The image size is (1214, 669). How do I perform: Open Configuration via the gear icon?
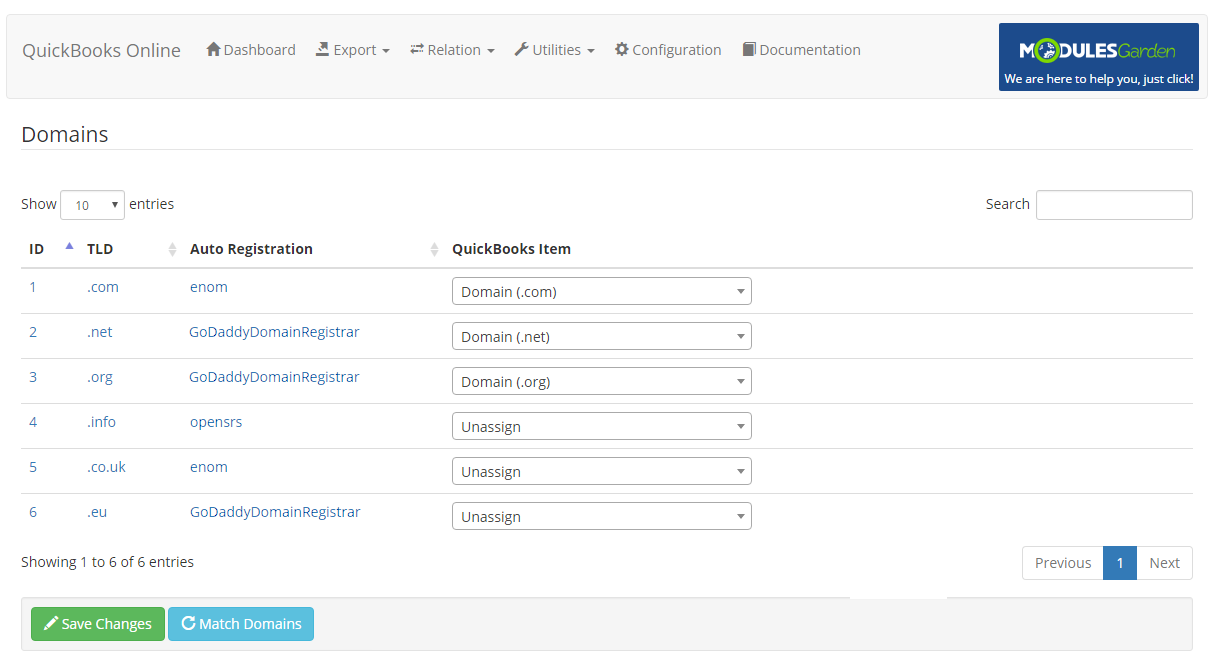[620, 49]
